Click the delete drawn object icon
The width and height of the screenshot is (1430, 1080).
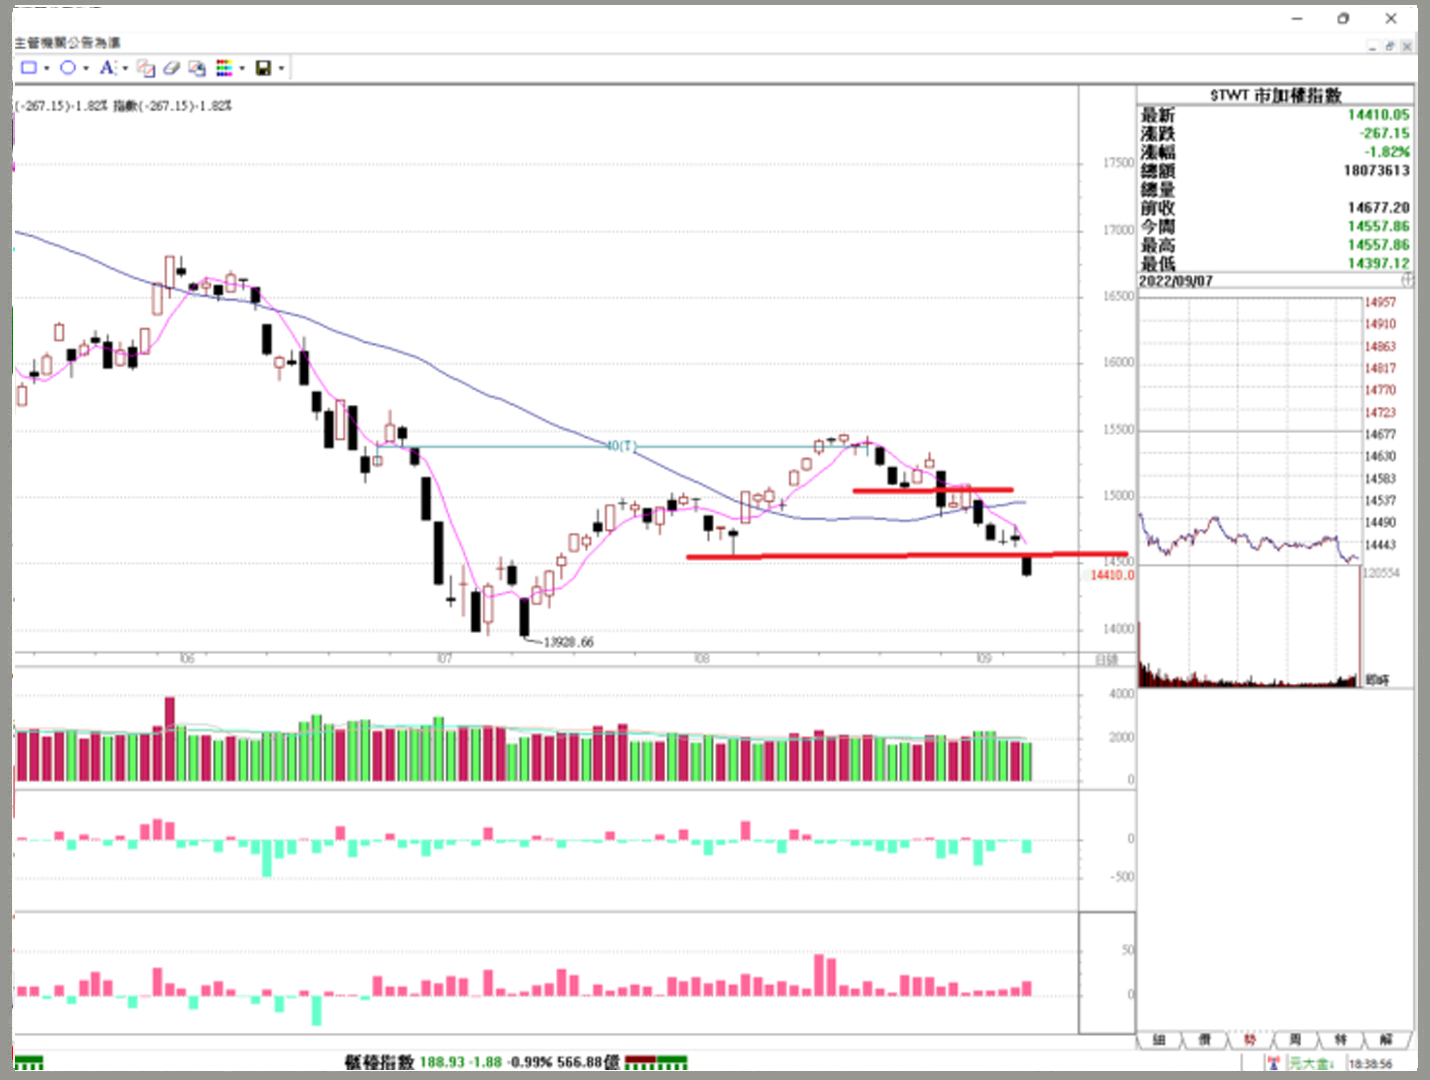point(146,68)
